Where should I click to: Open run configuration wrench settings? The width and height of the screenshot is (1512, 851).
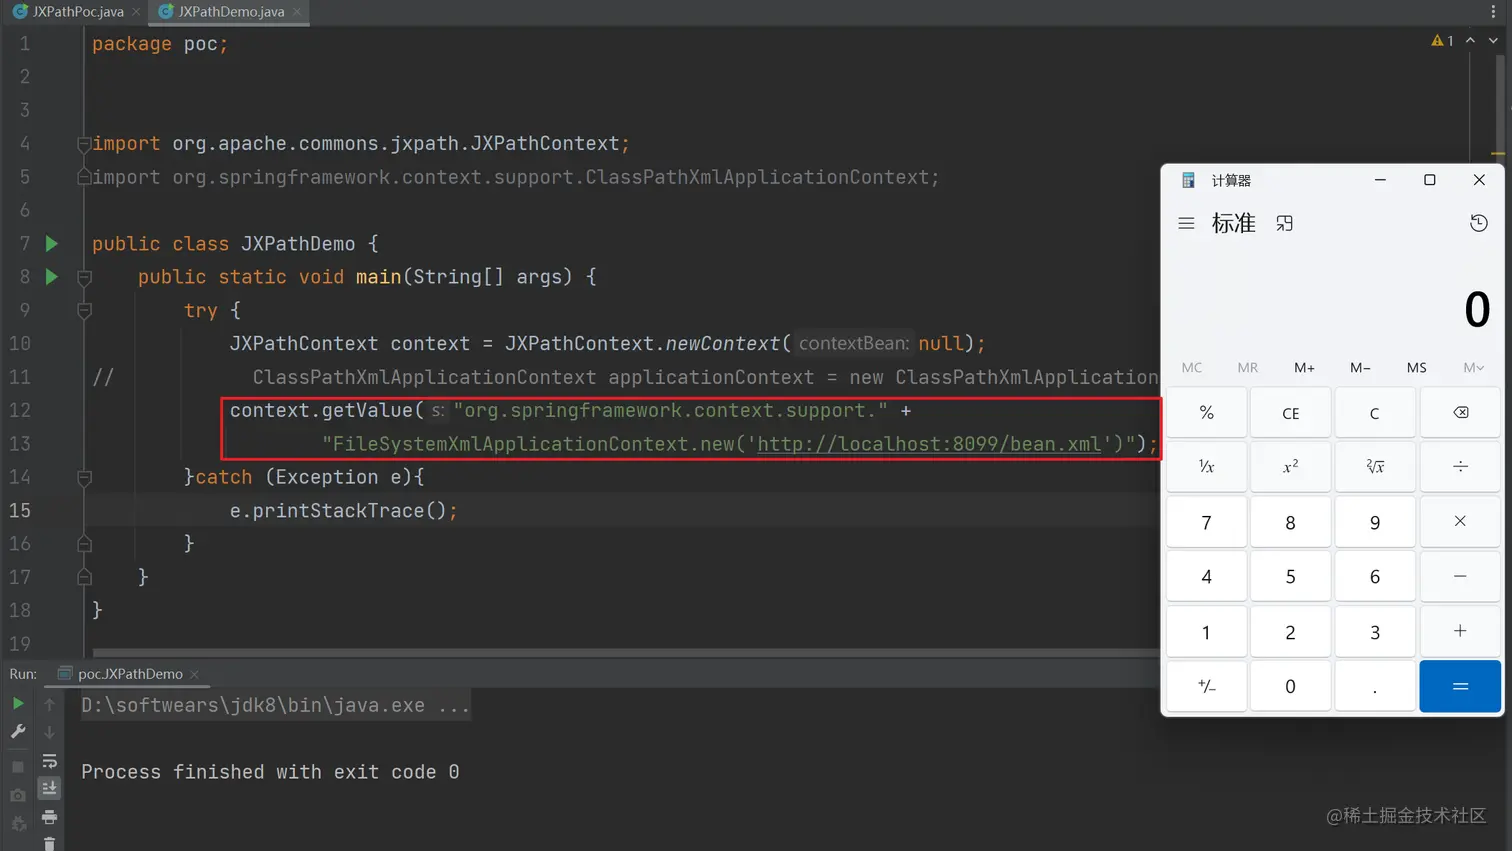(x=18, y=732)
